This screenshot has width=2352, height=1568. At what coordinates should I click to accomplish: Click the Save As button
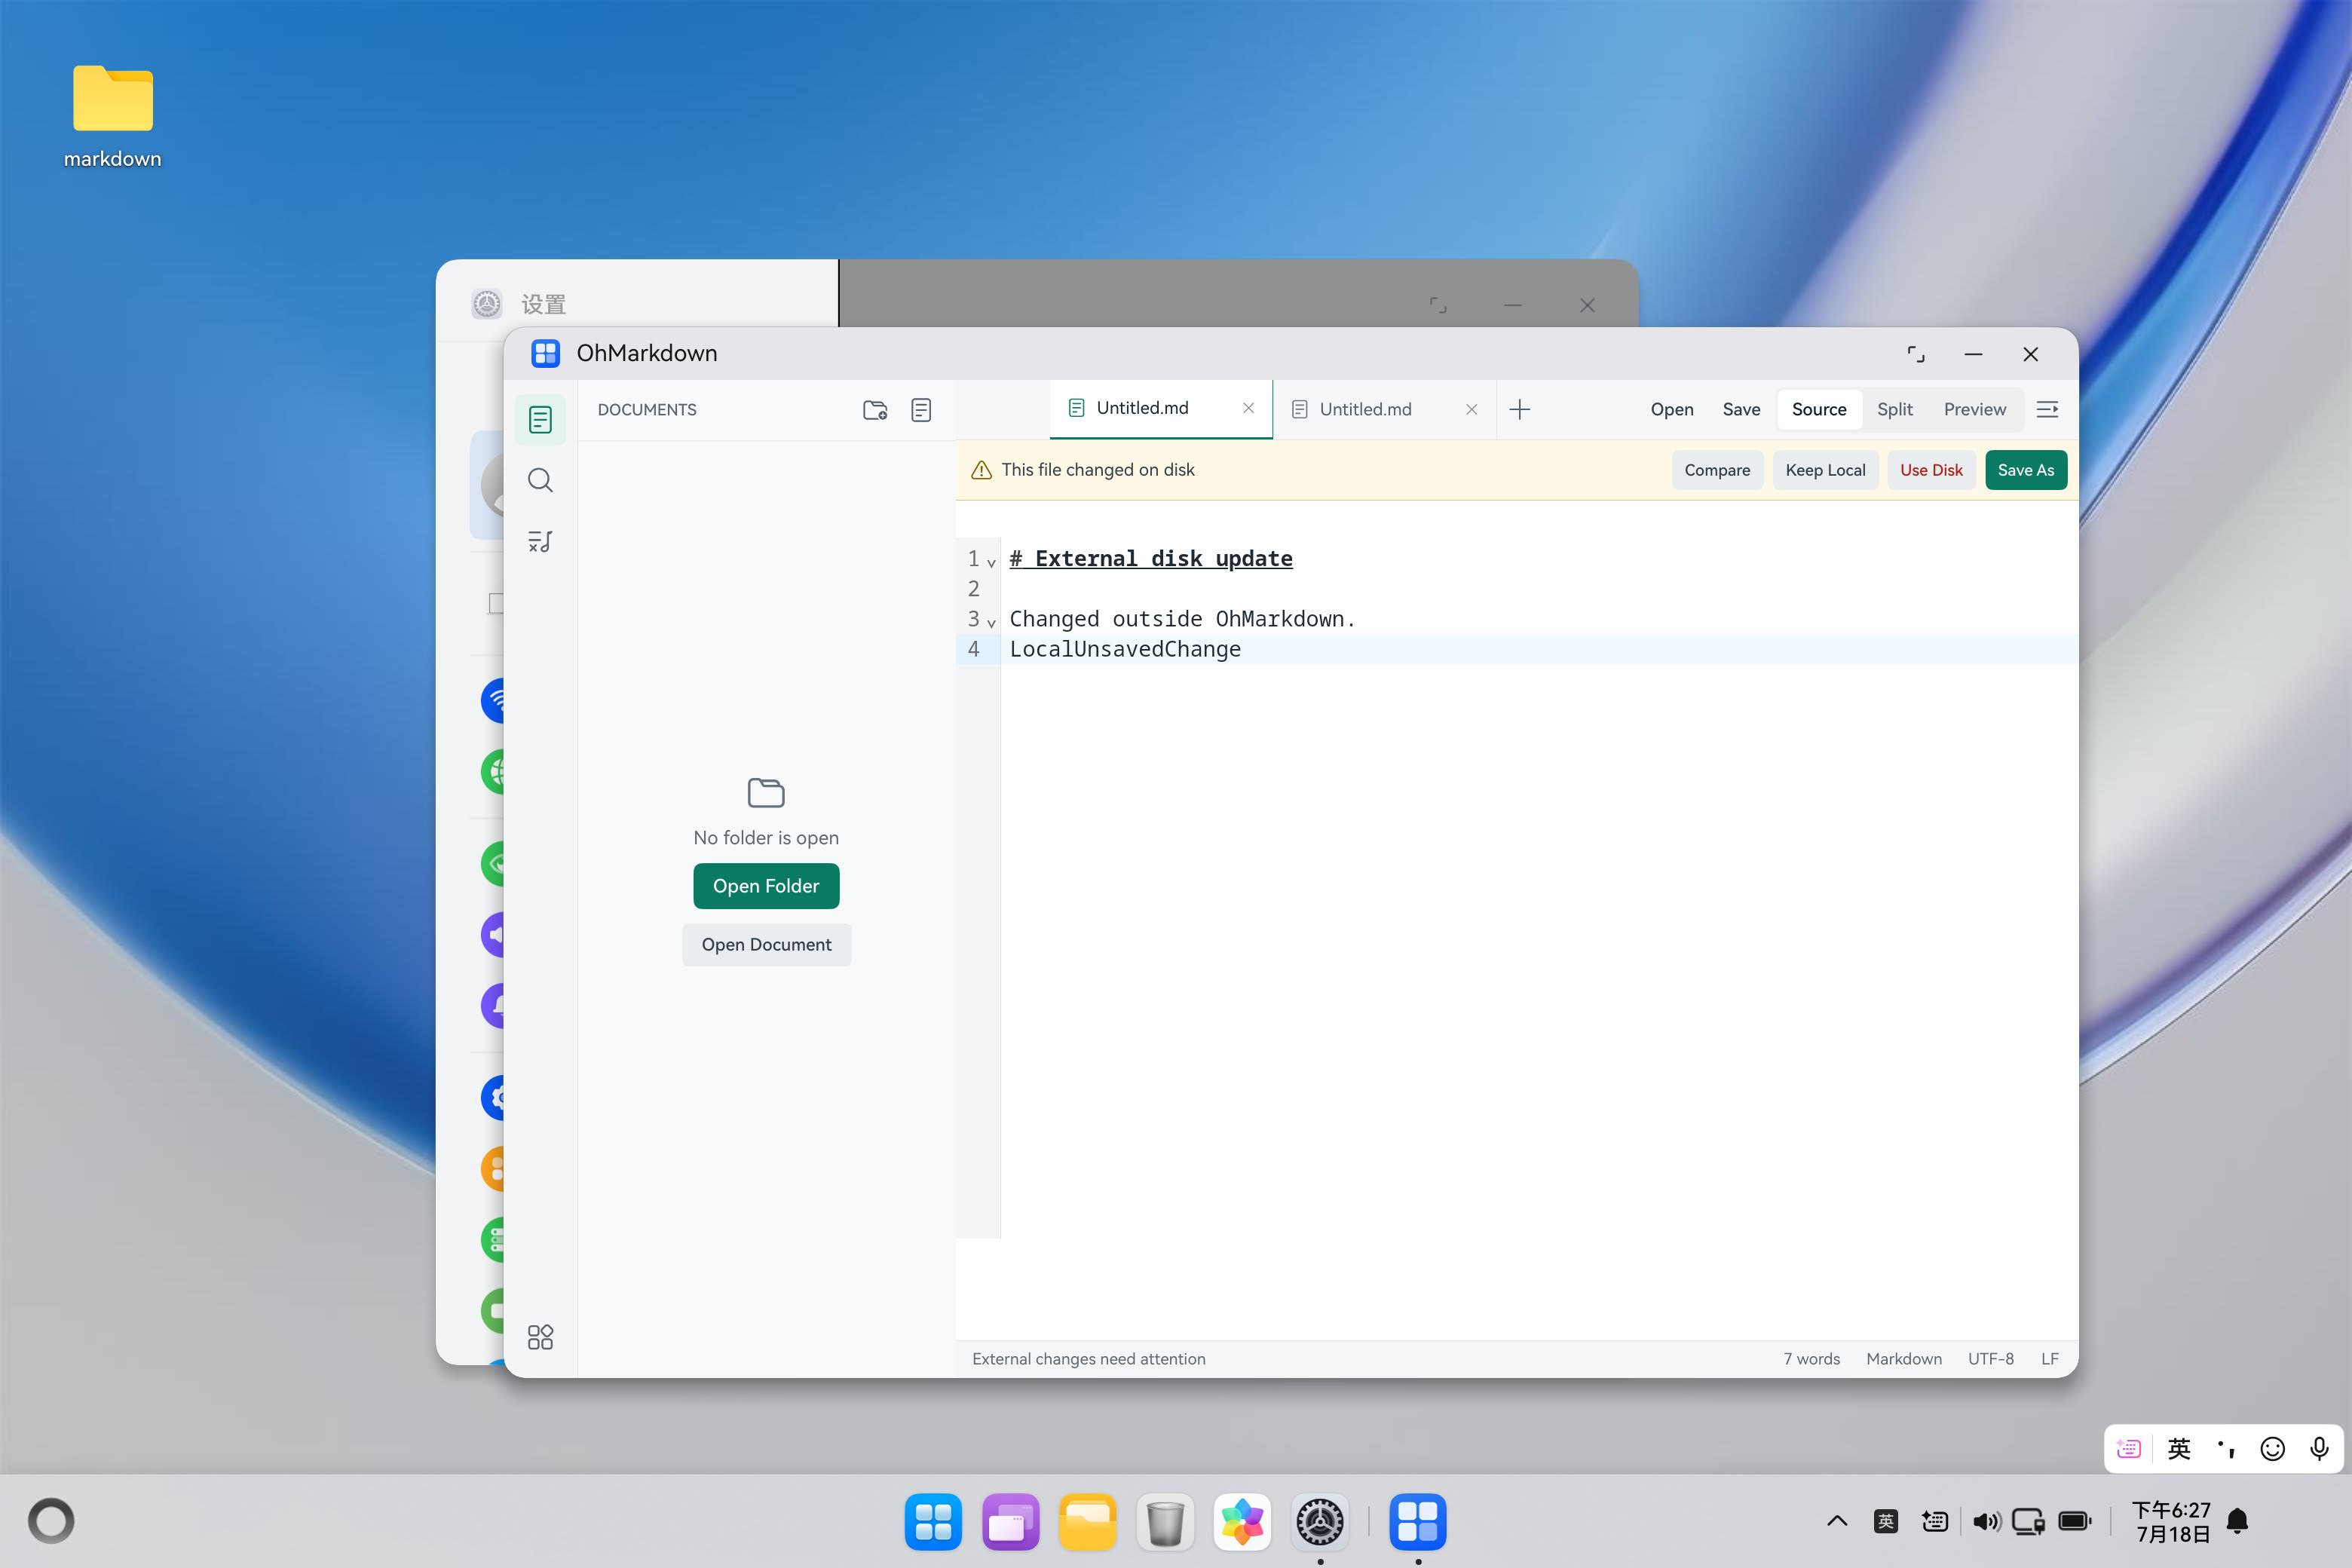click(x=2025, y=470)
